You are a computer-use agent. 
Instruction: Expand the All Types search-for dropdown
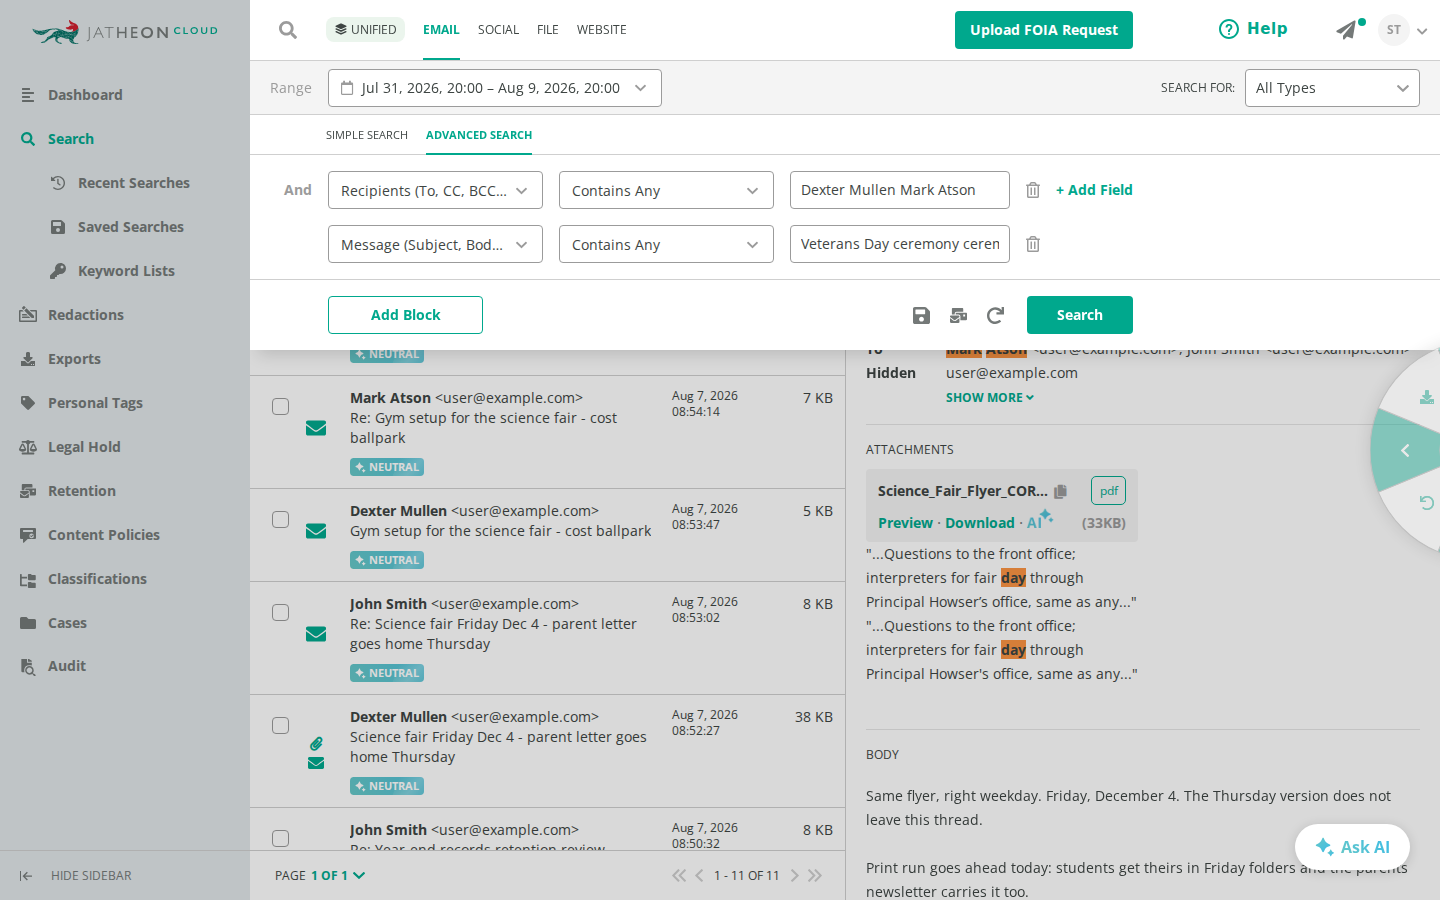1332,88
